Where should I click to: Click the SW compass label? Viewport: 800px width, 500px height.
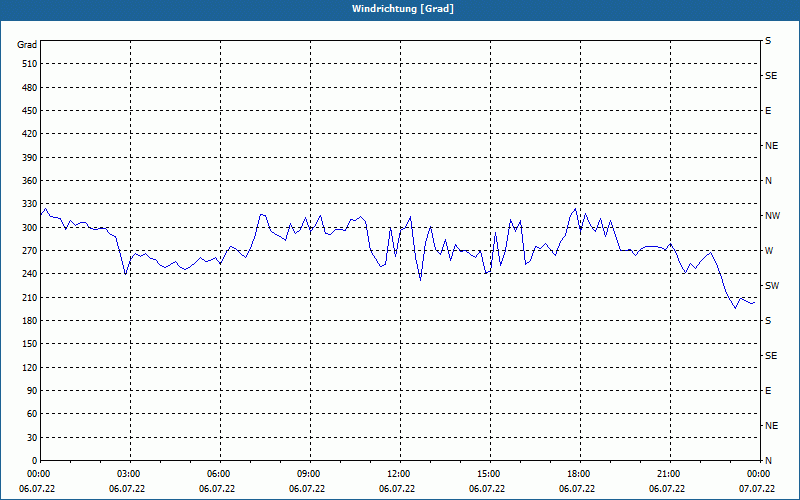click(x=772, y=286)
